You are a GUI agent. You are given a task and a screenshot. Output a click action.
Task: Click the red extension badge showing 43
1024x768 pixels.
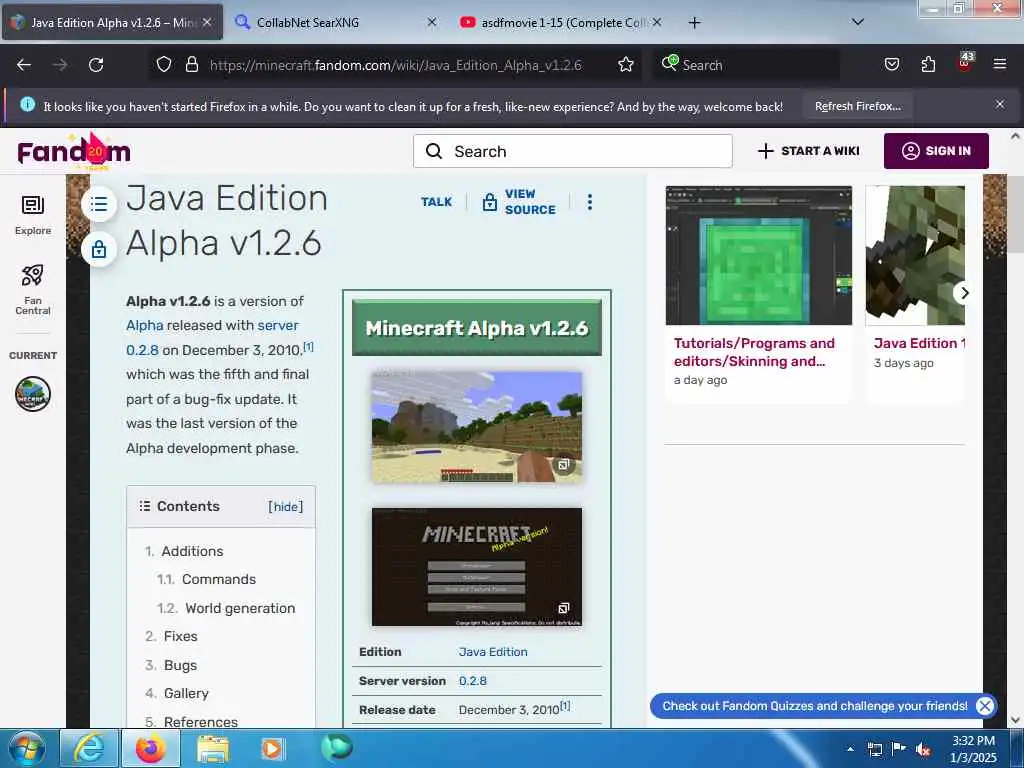coord(965,62)
